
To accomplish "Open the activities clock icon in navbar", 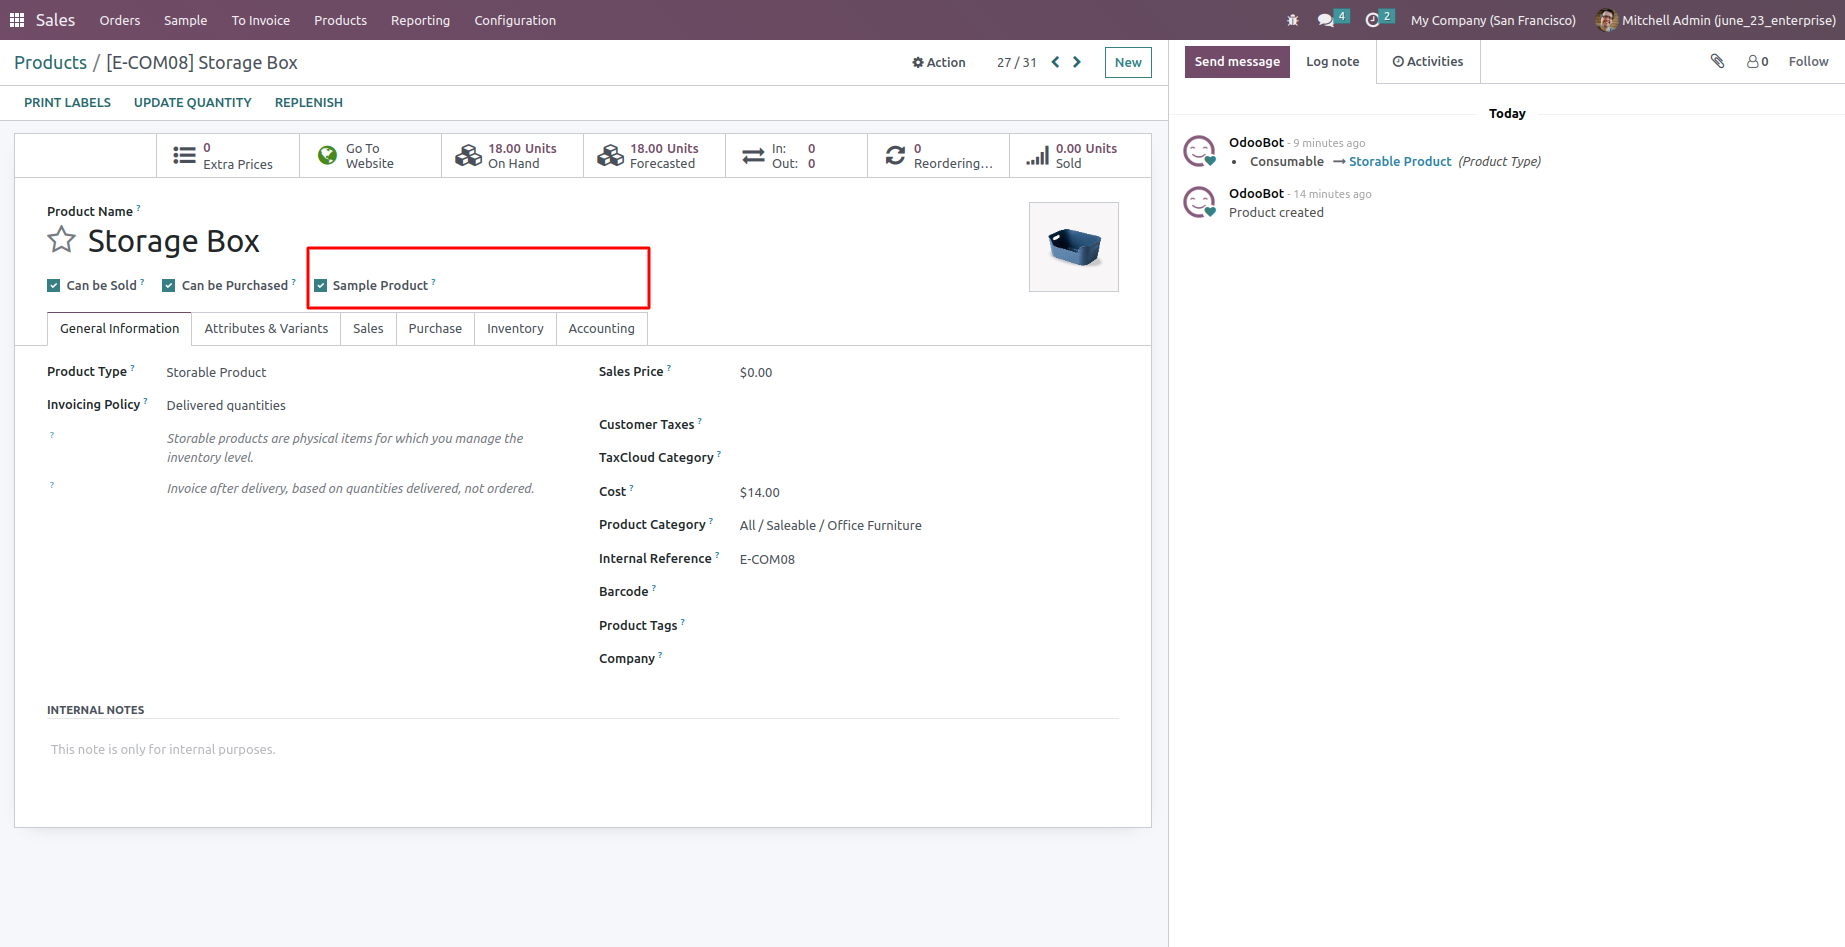I will [x=1372, y=20].
